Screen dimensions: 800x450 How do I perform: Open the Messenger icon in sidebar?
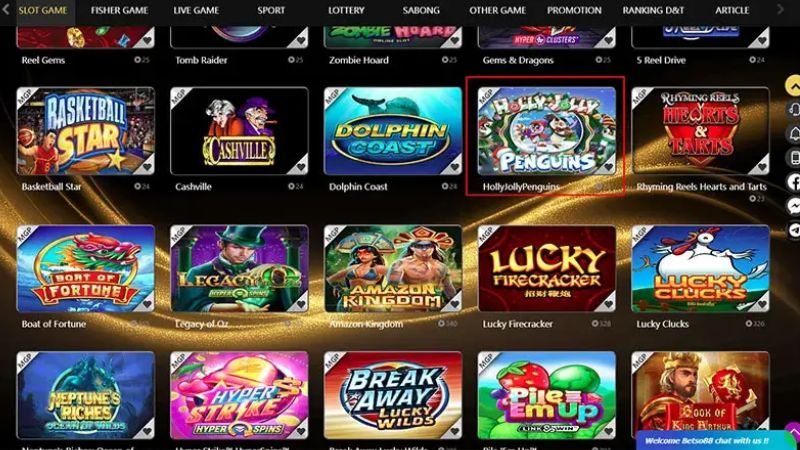[793, 206]
